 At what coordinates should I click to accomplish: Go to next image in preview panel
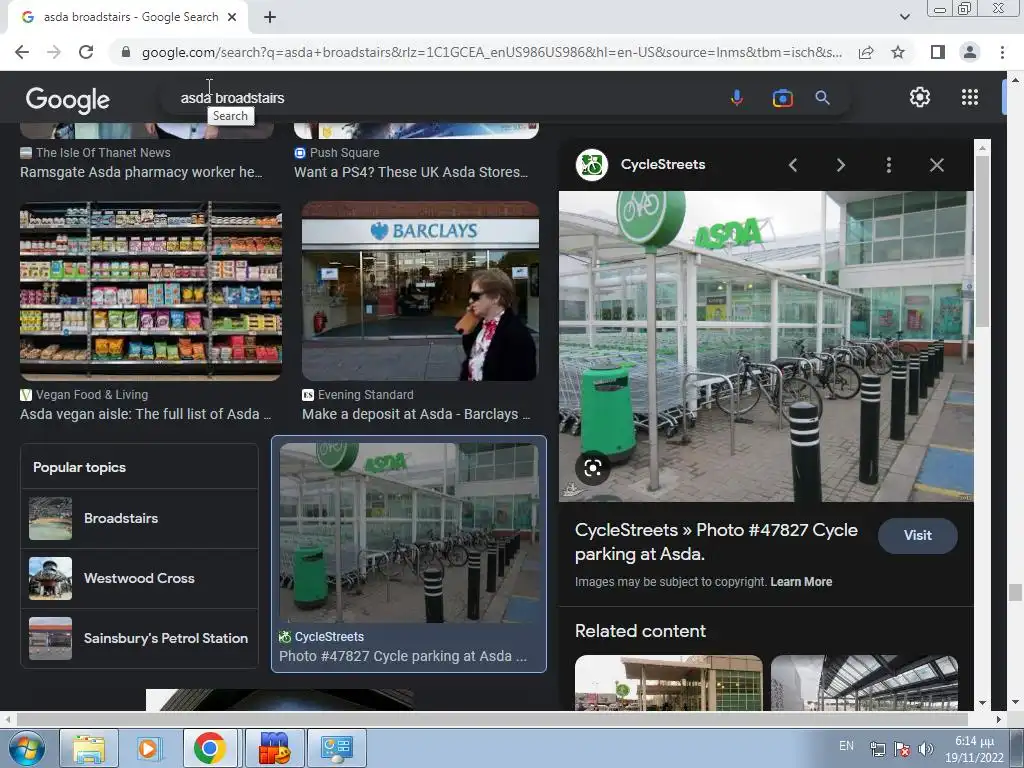tap(840, 165)
